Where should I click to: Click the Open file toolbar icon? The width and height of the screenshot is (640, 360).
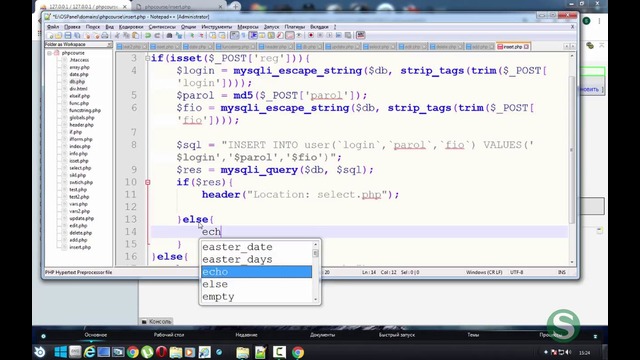tap(59, 36)
